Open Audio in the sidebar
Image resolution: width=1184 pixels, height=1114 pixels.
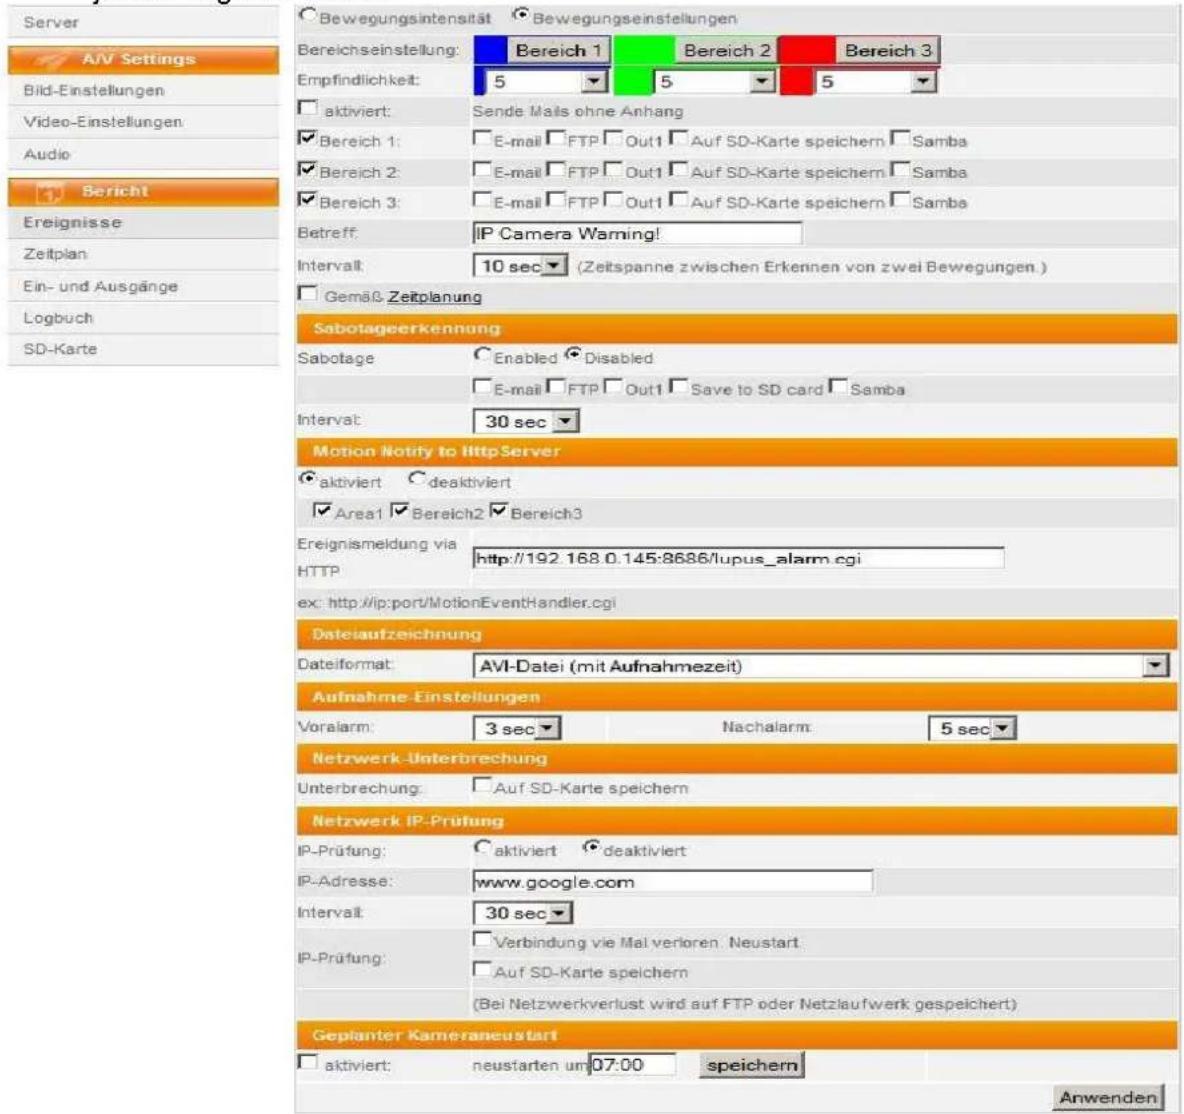(x=143, y=154)
